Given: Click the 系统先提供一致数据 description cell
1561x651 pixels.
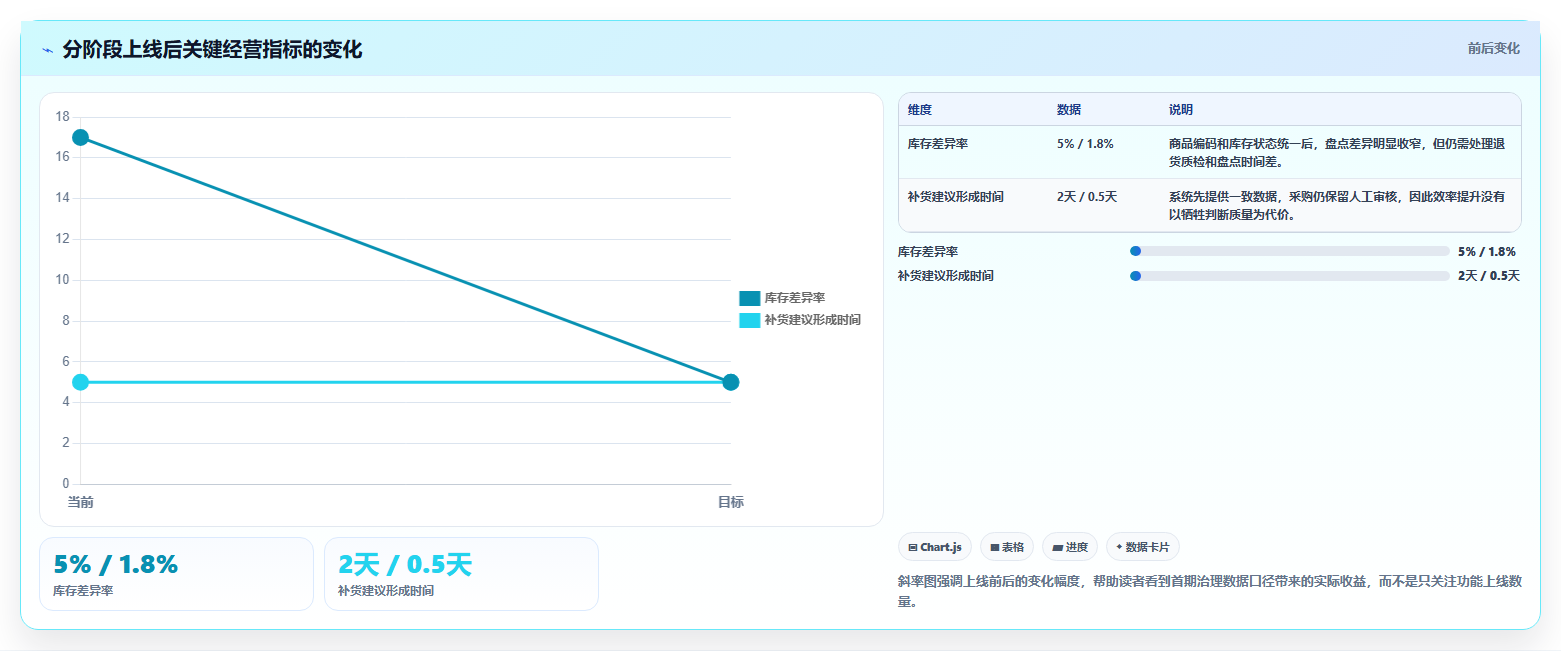Looking at the screenshot, I should coord(1338,206).
